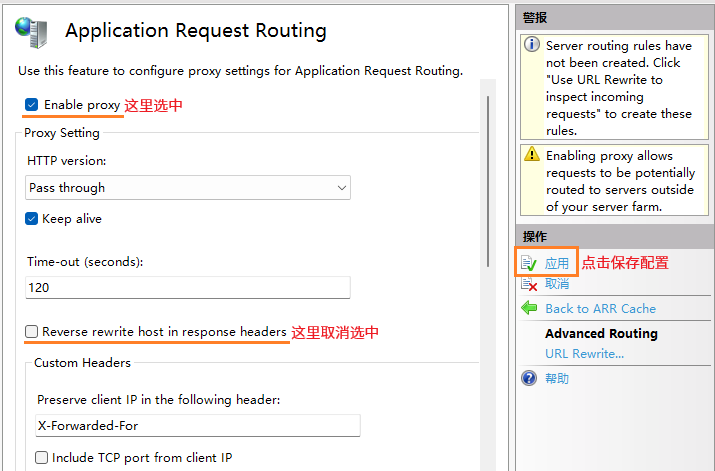The height and width of the screenshot is (471, 715).
Task: Click the 应用 apply icon with green check
Action: [529, 263]
